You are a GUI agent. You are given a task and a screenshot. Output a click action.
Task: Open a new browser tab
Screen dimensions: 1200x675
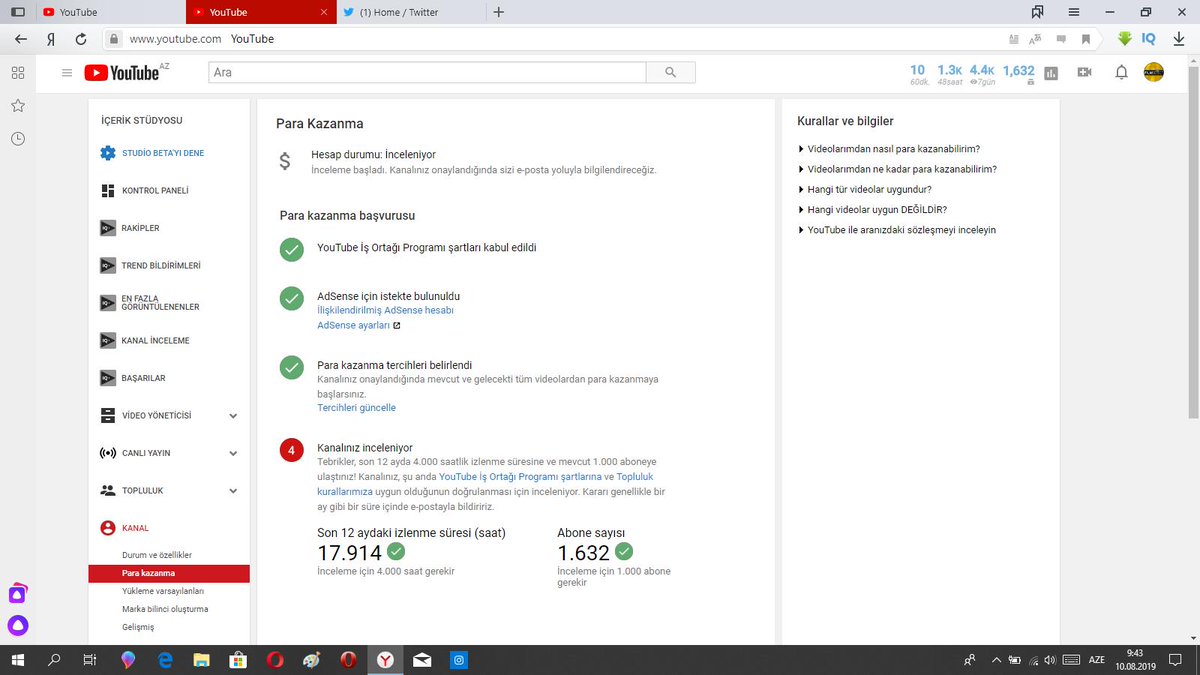[x=499, y=12]
